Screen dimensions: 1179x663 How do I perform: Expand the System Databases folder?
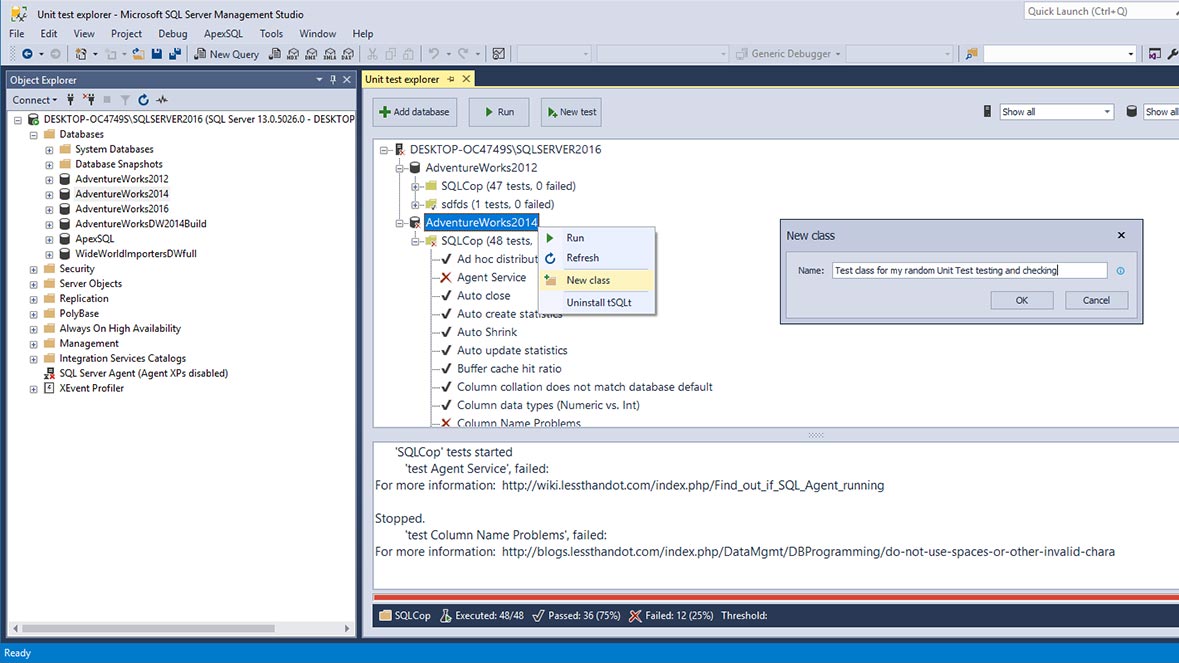tap(49, 150)
